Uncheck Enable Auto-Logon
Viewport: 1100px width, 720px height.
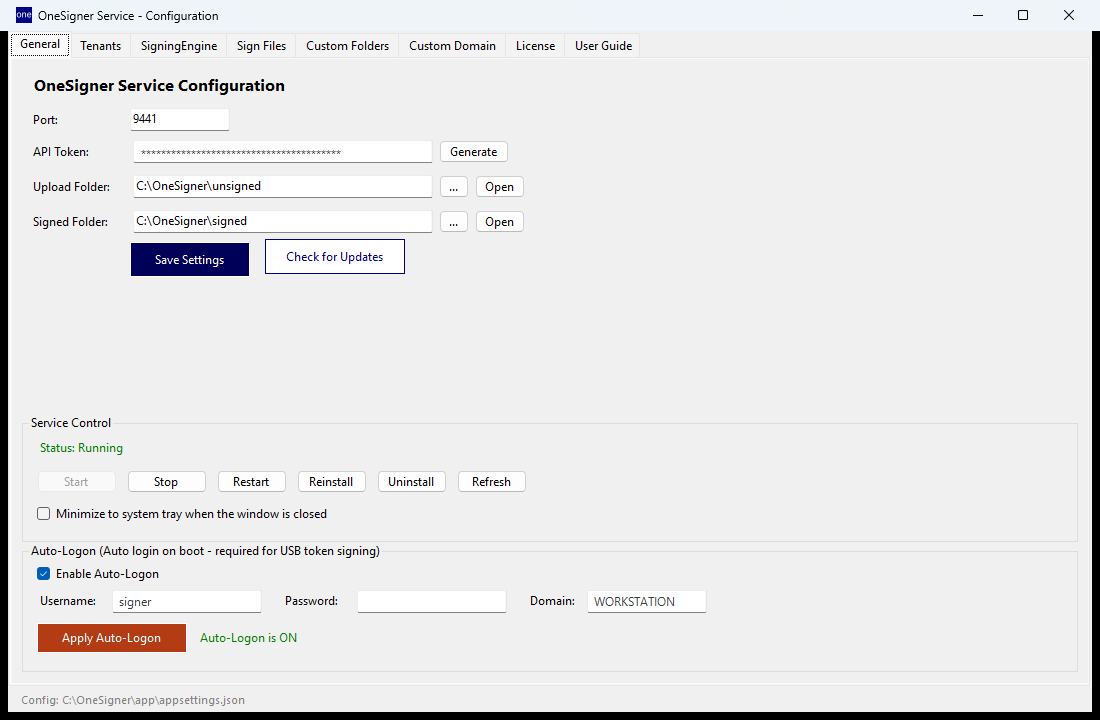click(43, 574)
